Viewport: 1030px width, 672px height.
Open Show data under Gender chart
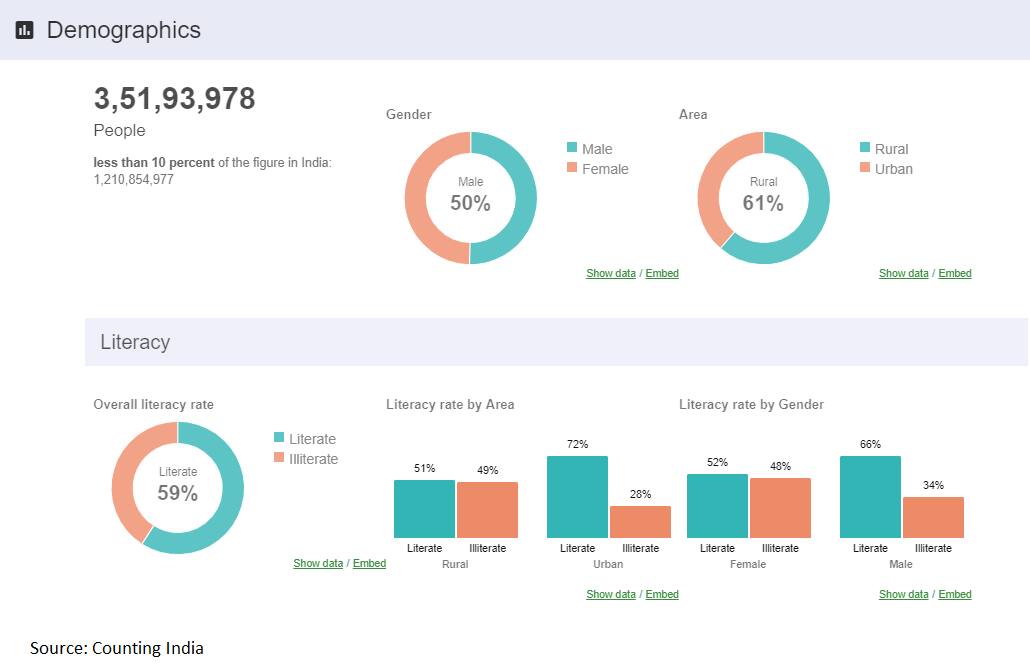coord(610,273)
